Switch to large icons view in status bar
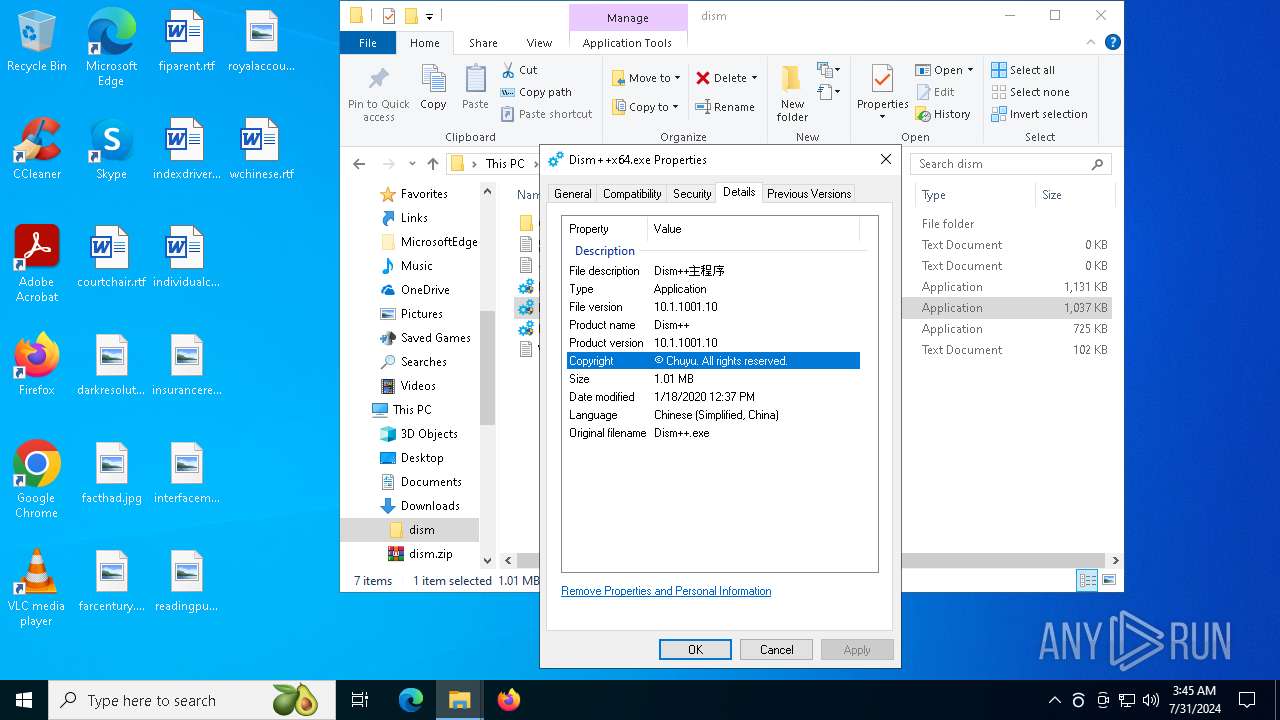Viewport: 1280px width, 720px height. (1107, 580)
